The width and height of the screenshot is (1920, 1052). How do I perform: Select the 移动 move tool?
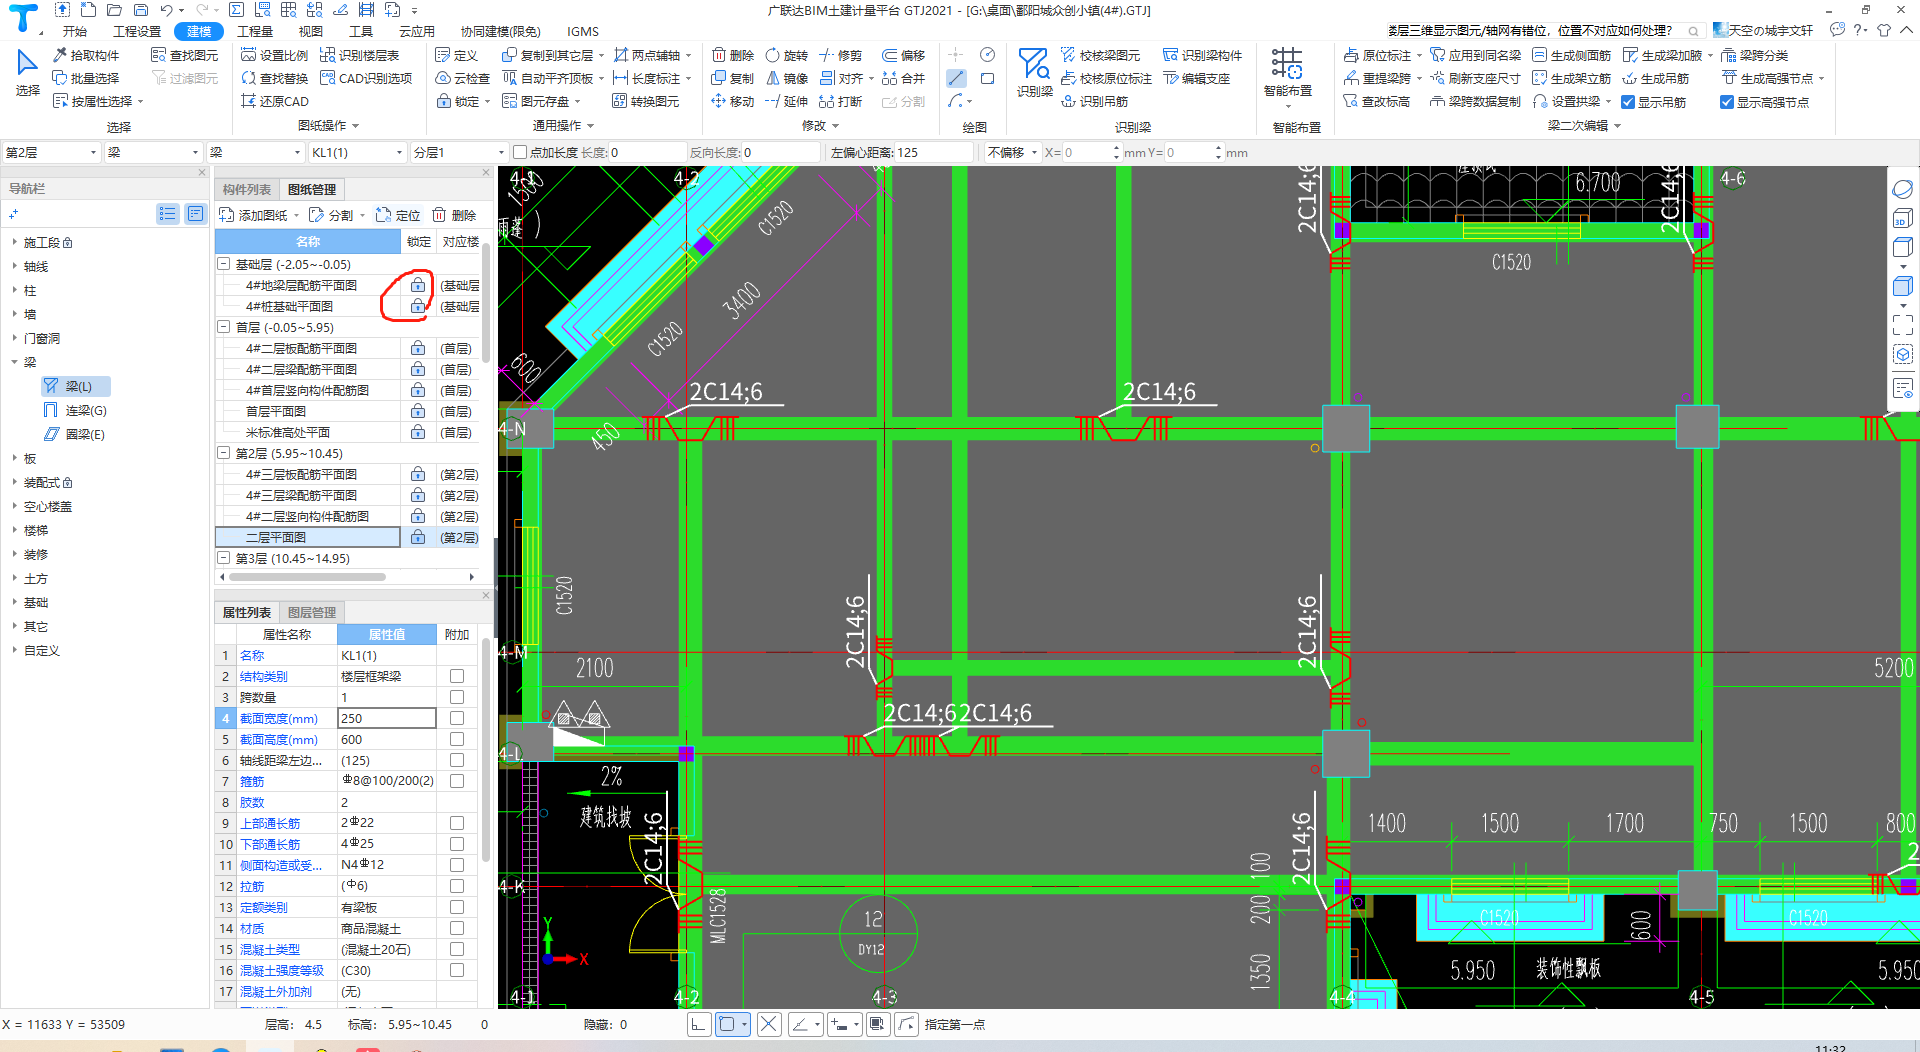click(x=733, y=101)
